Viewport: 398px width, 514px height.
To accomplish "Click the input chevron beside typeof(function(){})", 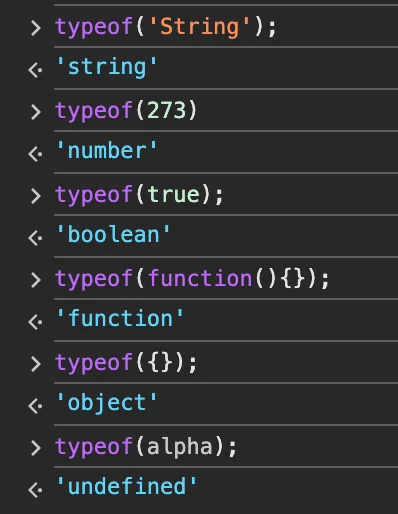I will click(x=35, y=280).
